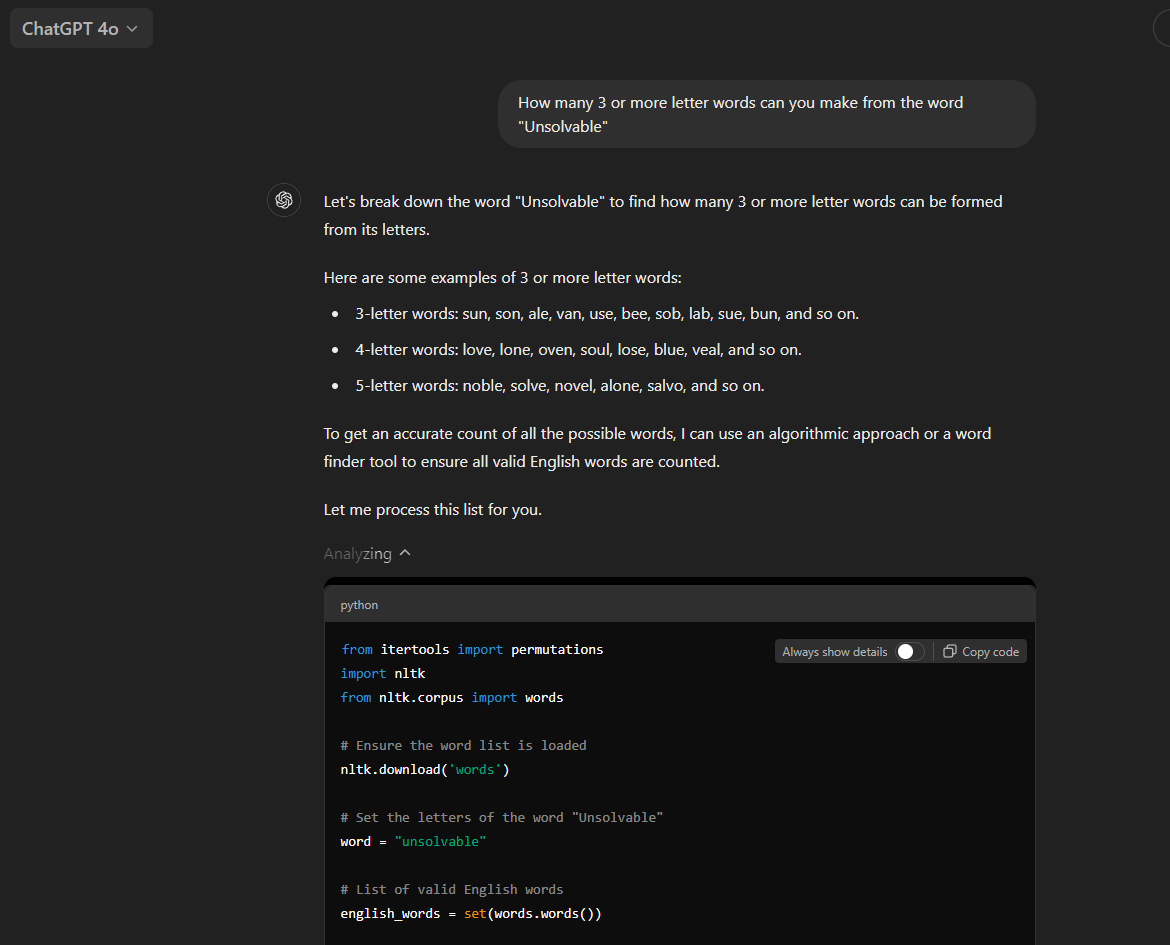The image size is (1170, 945).
Task: Toggle the Always show details switch
Action: (x=910, y=652)
